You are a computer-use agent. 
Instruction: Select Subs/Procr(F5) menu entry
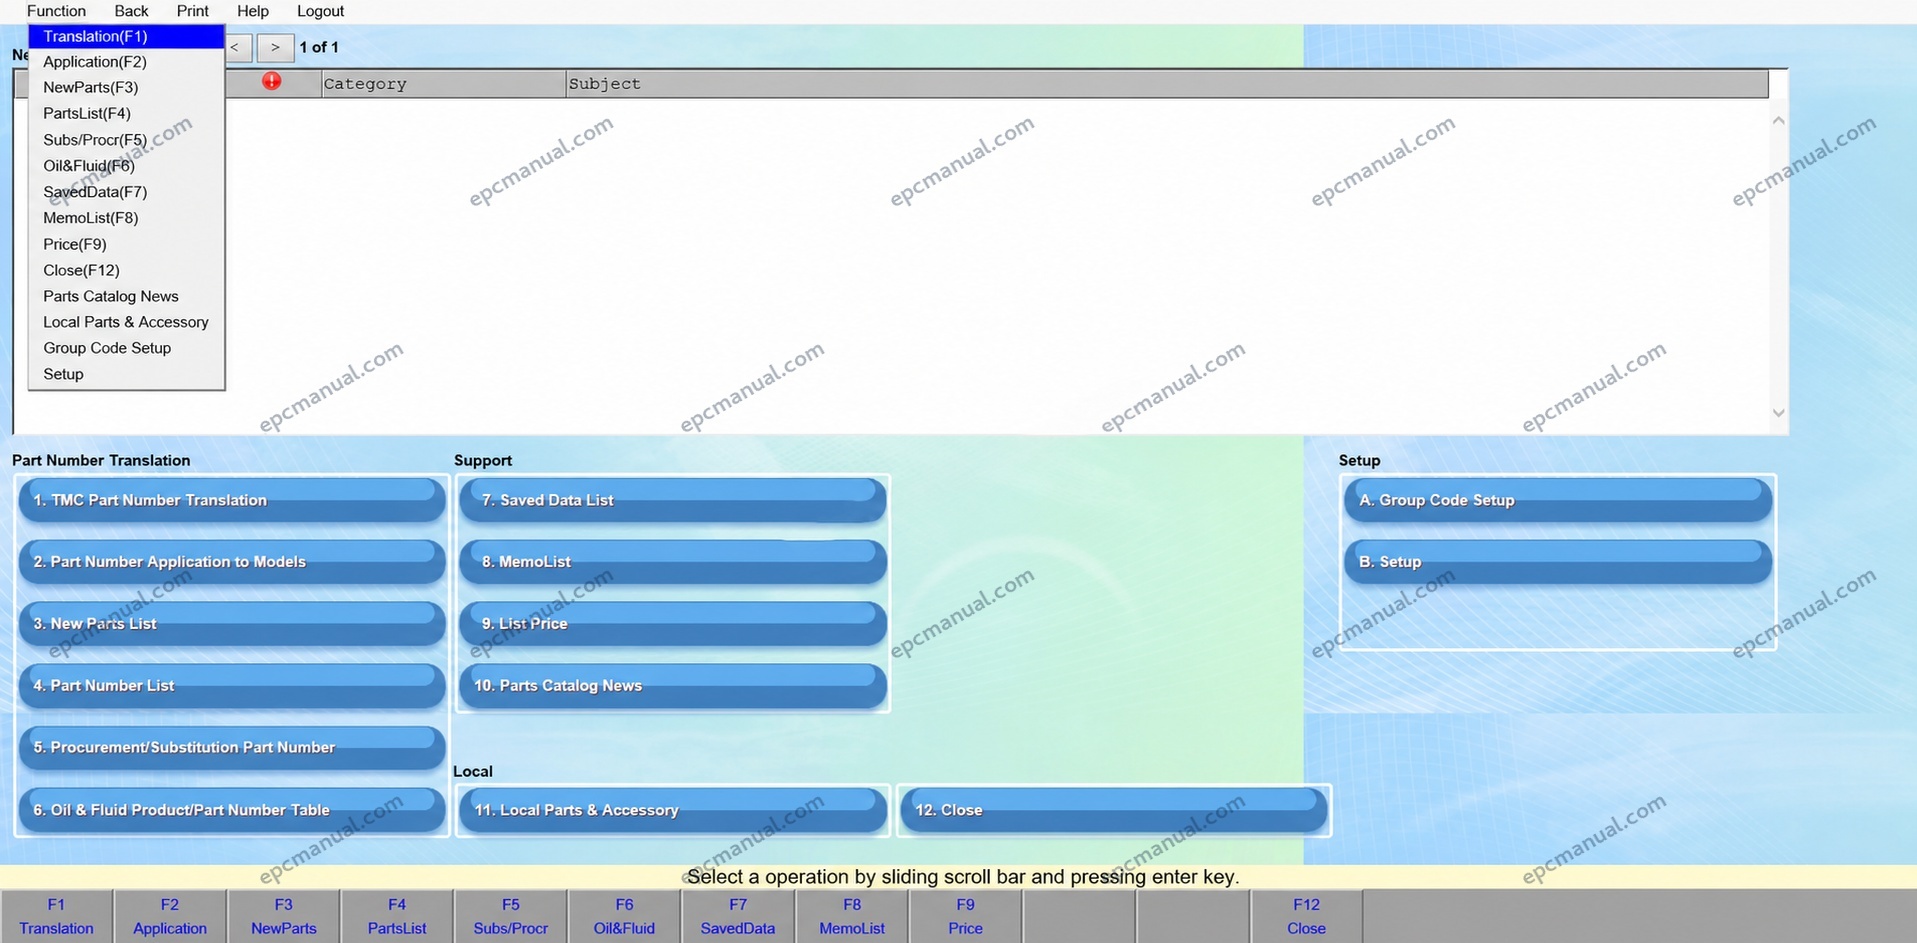coord(126,140)
